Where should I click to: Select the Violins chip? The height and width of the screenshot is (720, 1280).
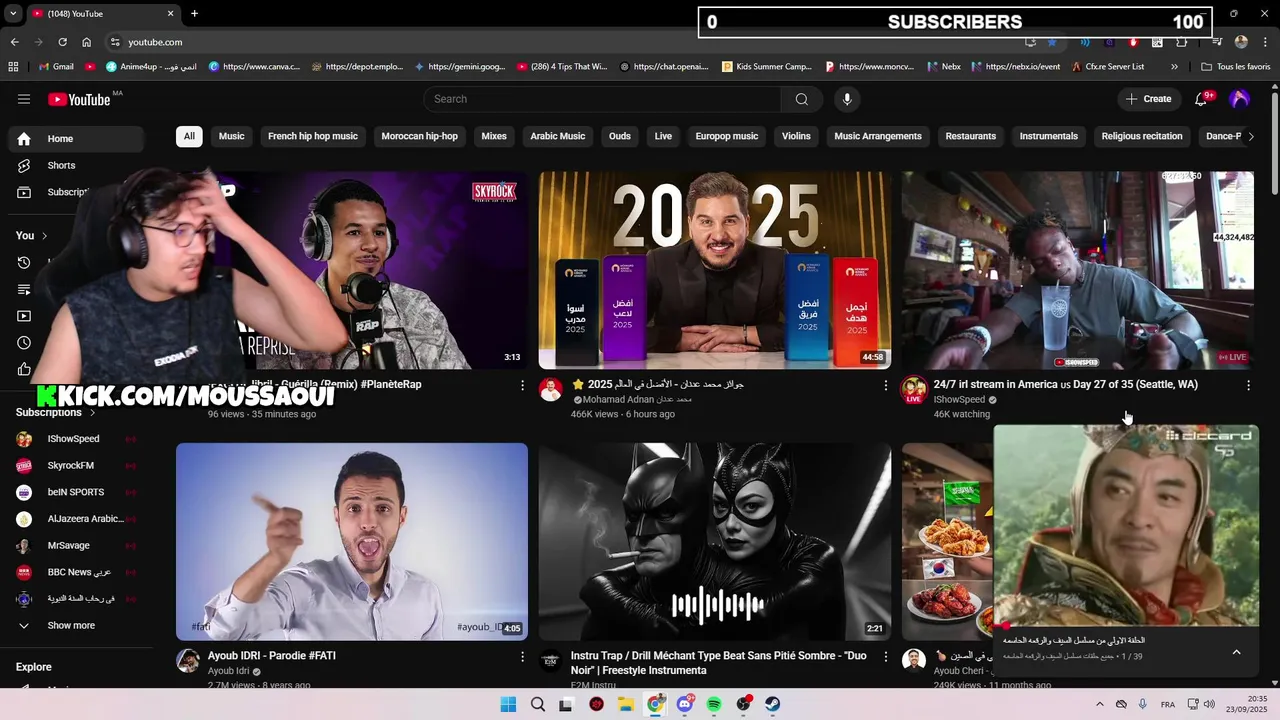796,136
